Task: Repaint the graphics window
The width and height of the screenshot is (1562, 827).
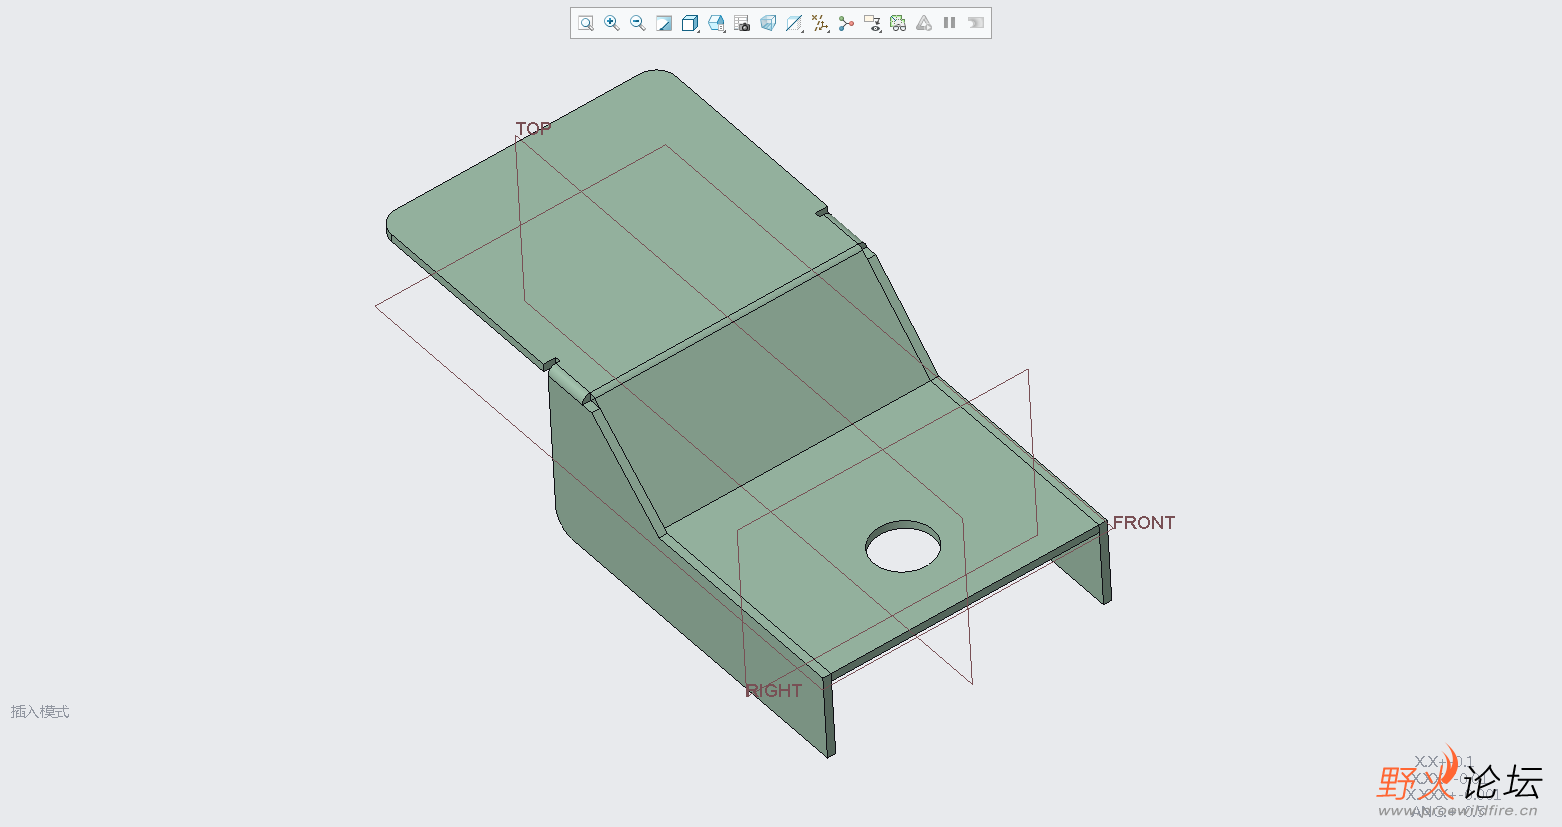Action: (x=664, y=23)
